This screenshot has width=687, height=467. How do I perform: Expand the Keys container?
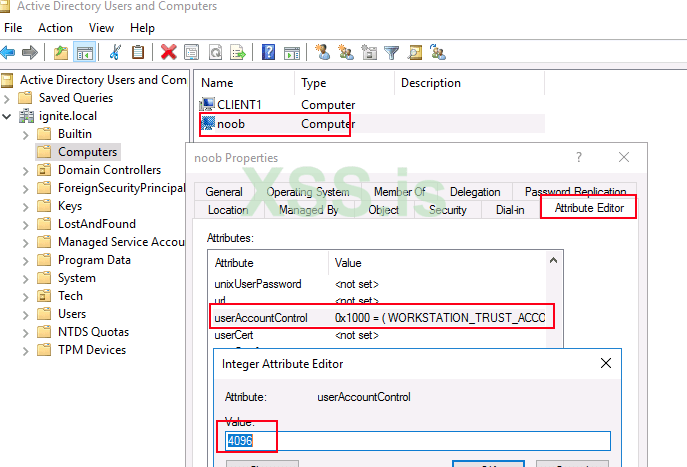click(x=26, y=207)
